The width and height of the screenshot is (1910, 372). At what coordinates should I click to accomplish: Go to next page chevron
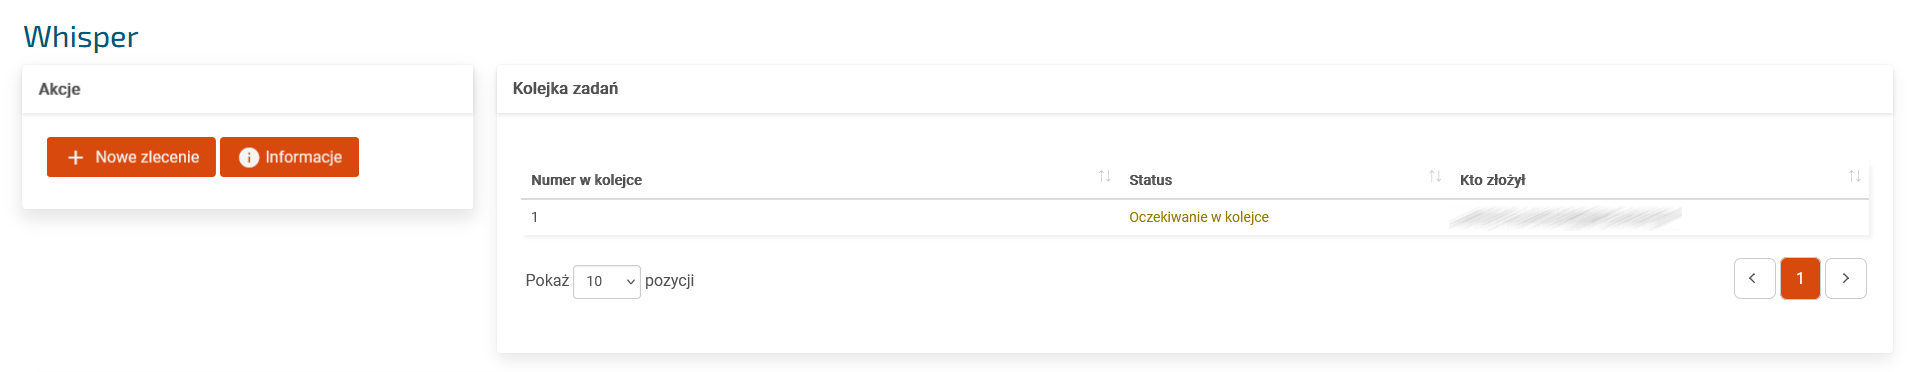point(1845,279)
